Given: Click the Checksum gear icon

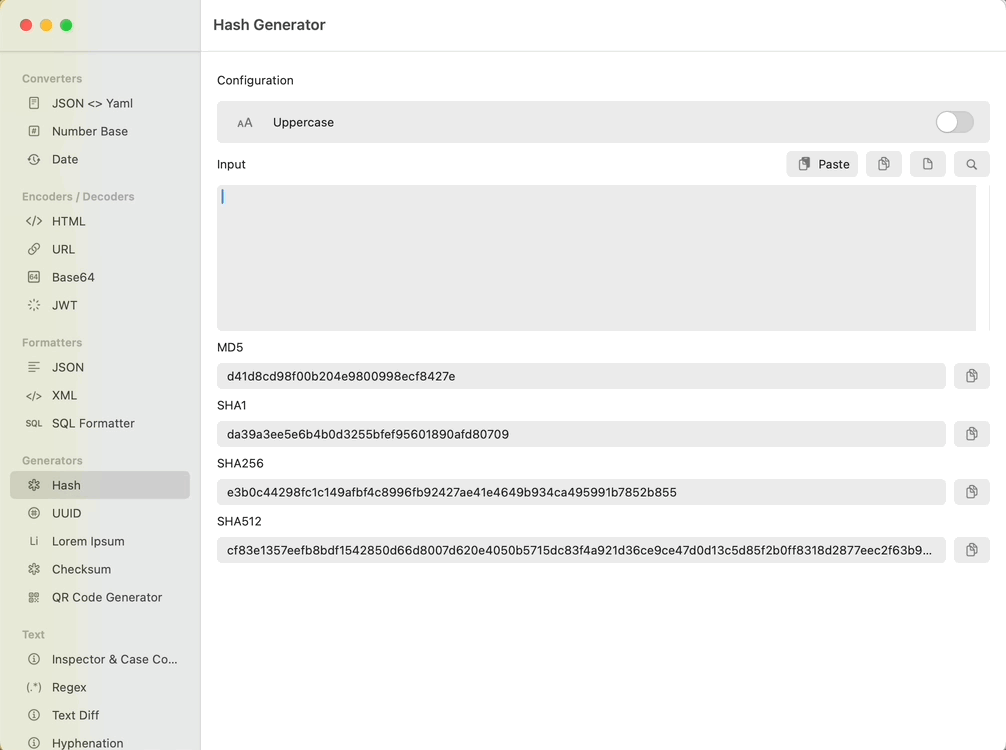Looking at the screenshot, I should (x=34, y=569).
